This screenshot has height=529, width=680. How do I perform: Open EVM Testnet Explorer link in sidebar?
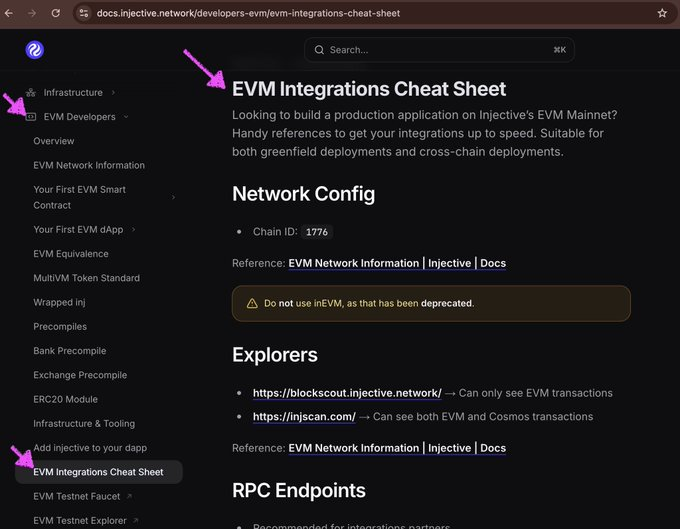(80, 520)
